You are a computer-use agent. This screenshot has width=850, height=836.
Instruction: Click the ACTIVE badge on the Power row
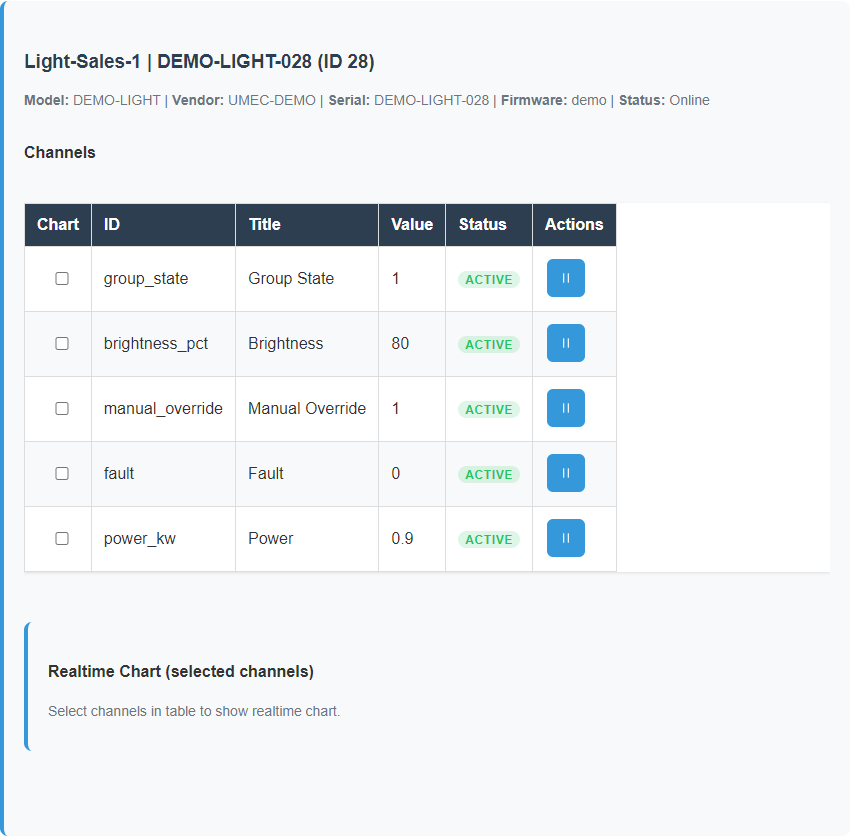(488, 539)
